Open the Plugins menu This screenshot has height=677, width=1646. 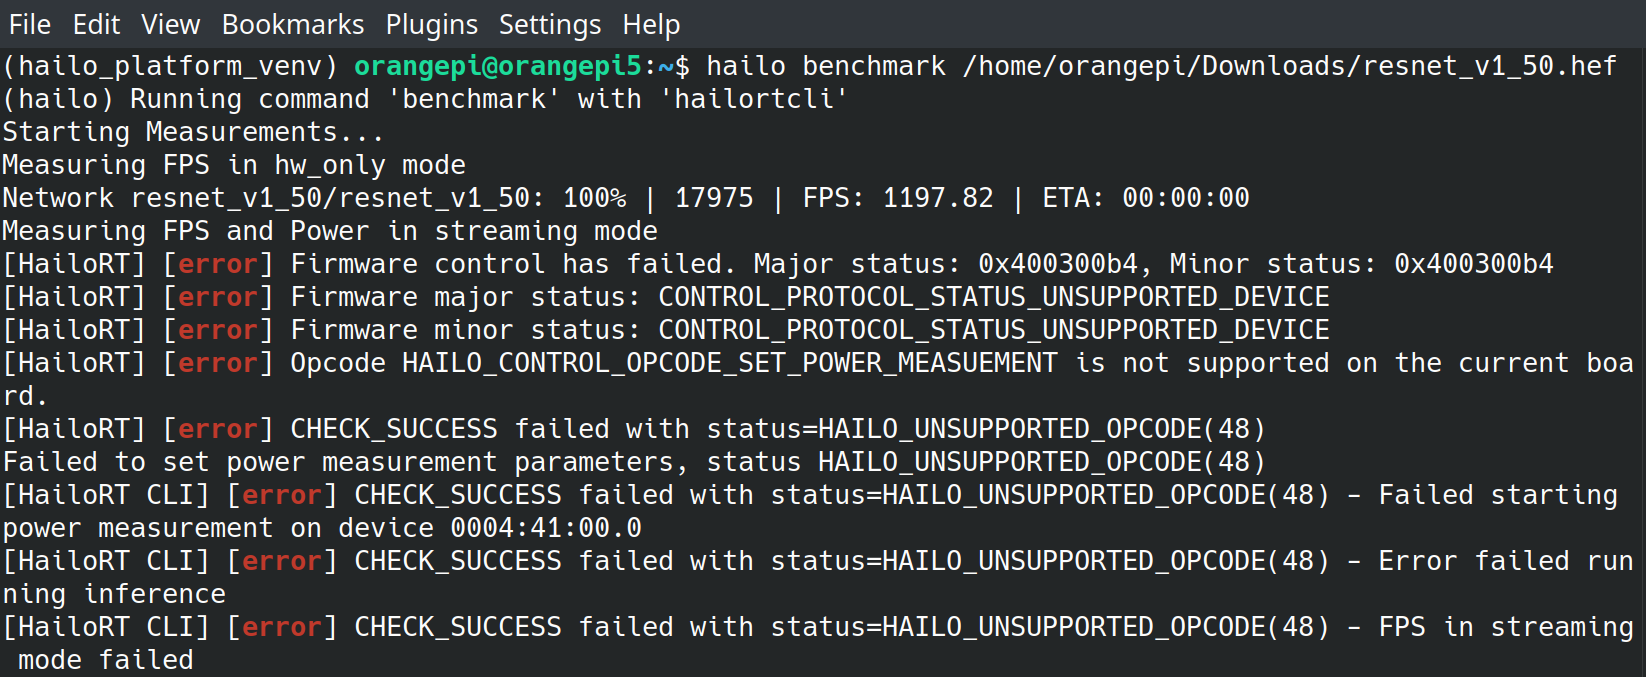pos(432,24)
